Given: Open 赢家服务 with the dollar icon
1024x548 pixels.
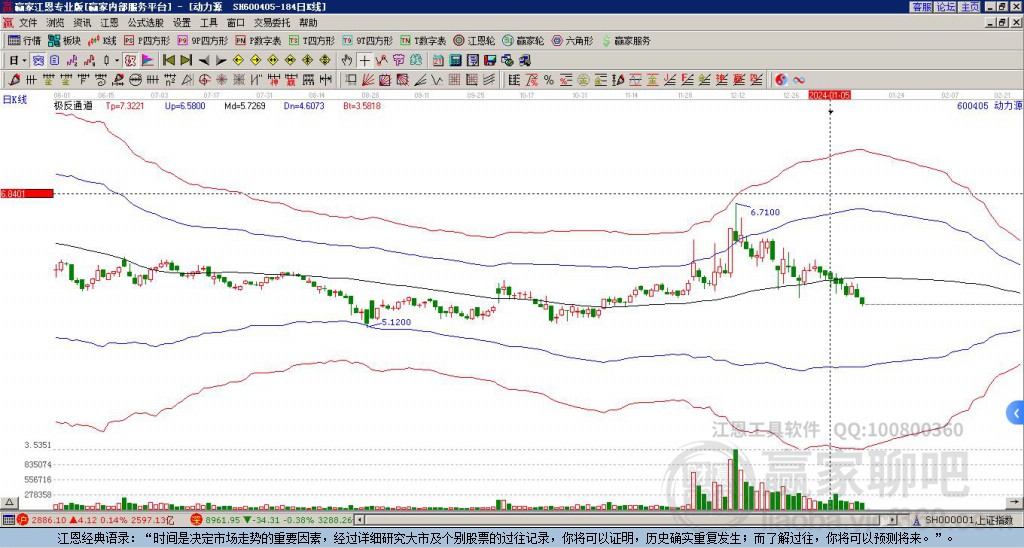Looking at the screenshot, I should point(626,40).
